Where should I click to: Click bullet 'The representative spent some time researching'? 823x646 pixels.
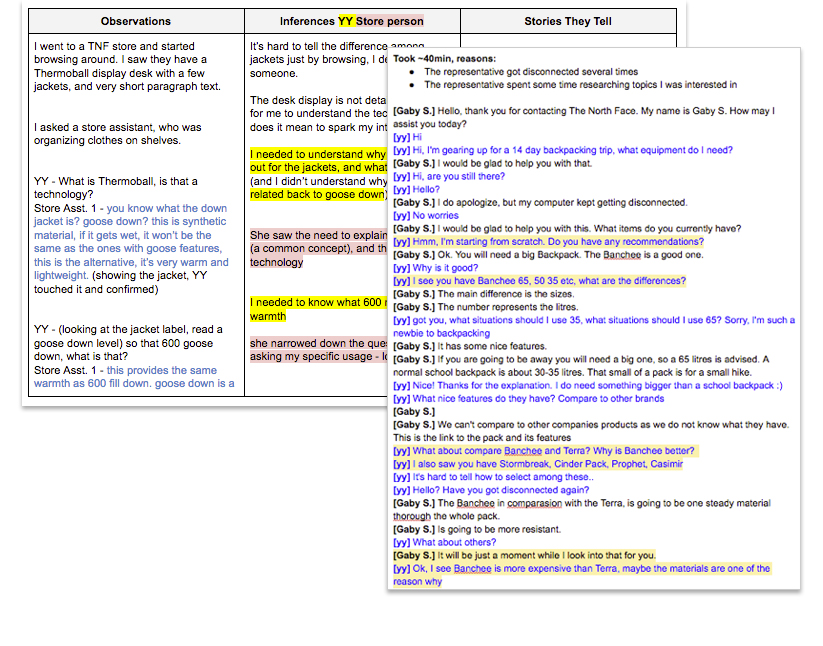581,85
